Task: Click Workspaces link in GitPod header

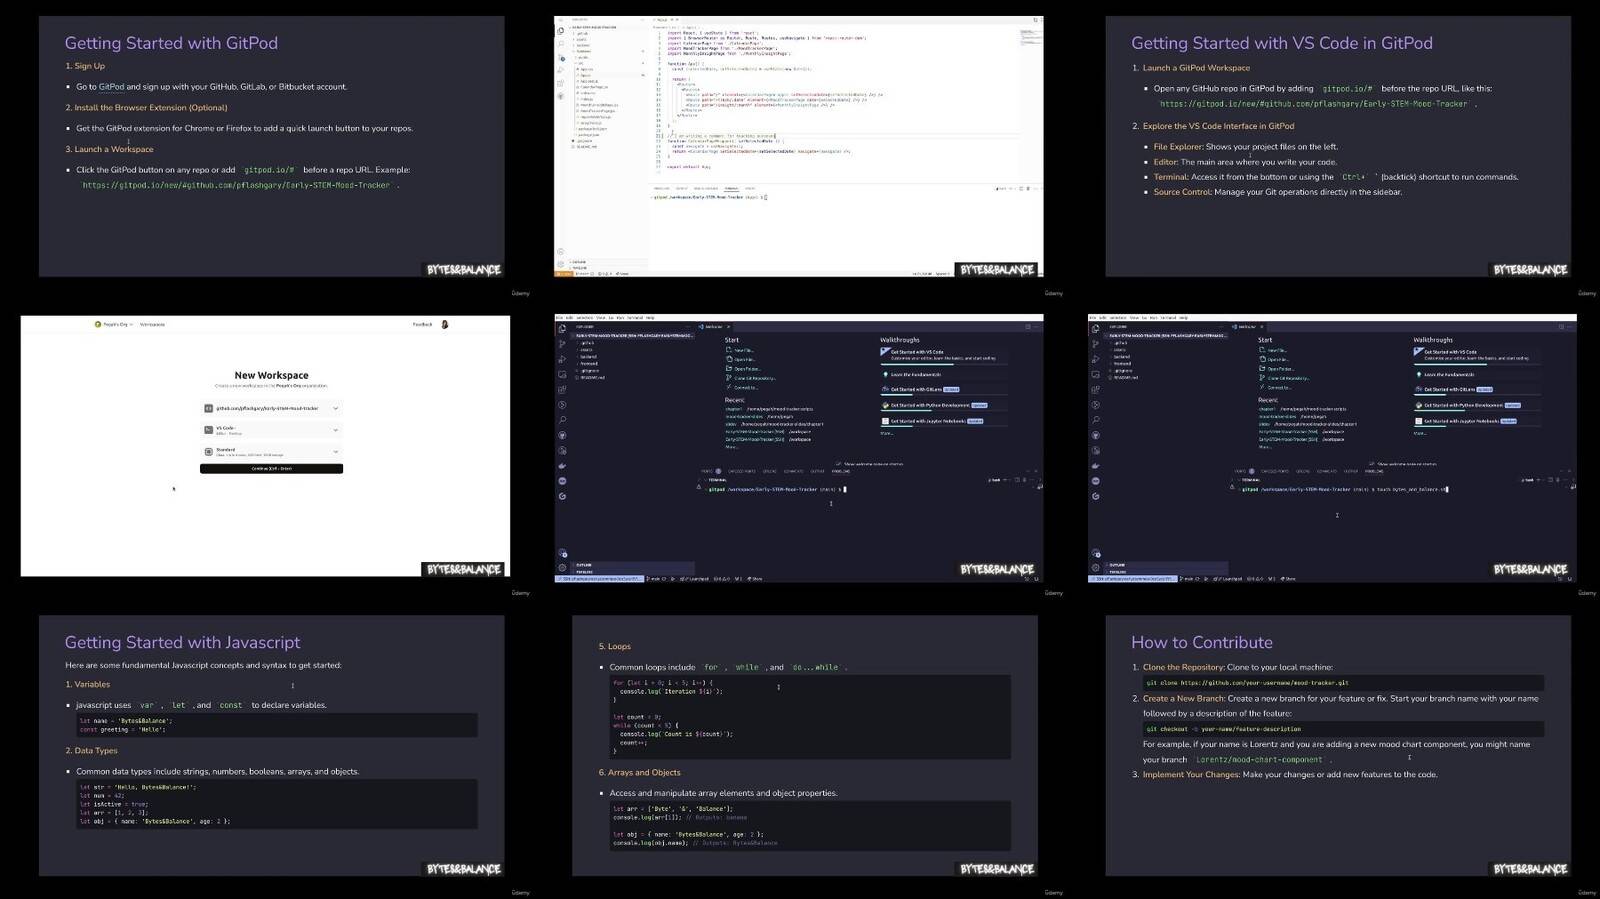Action: (152, 324)
